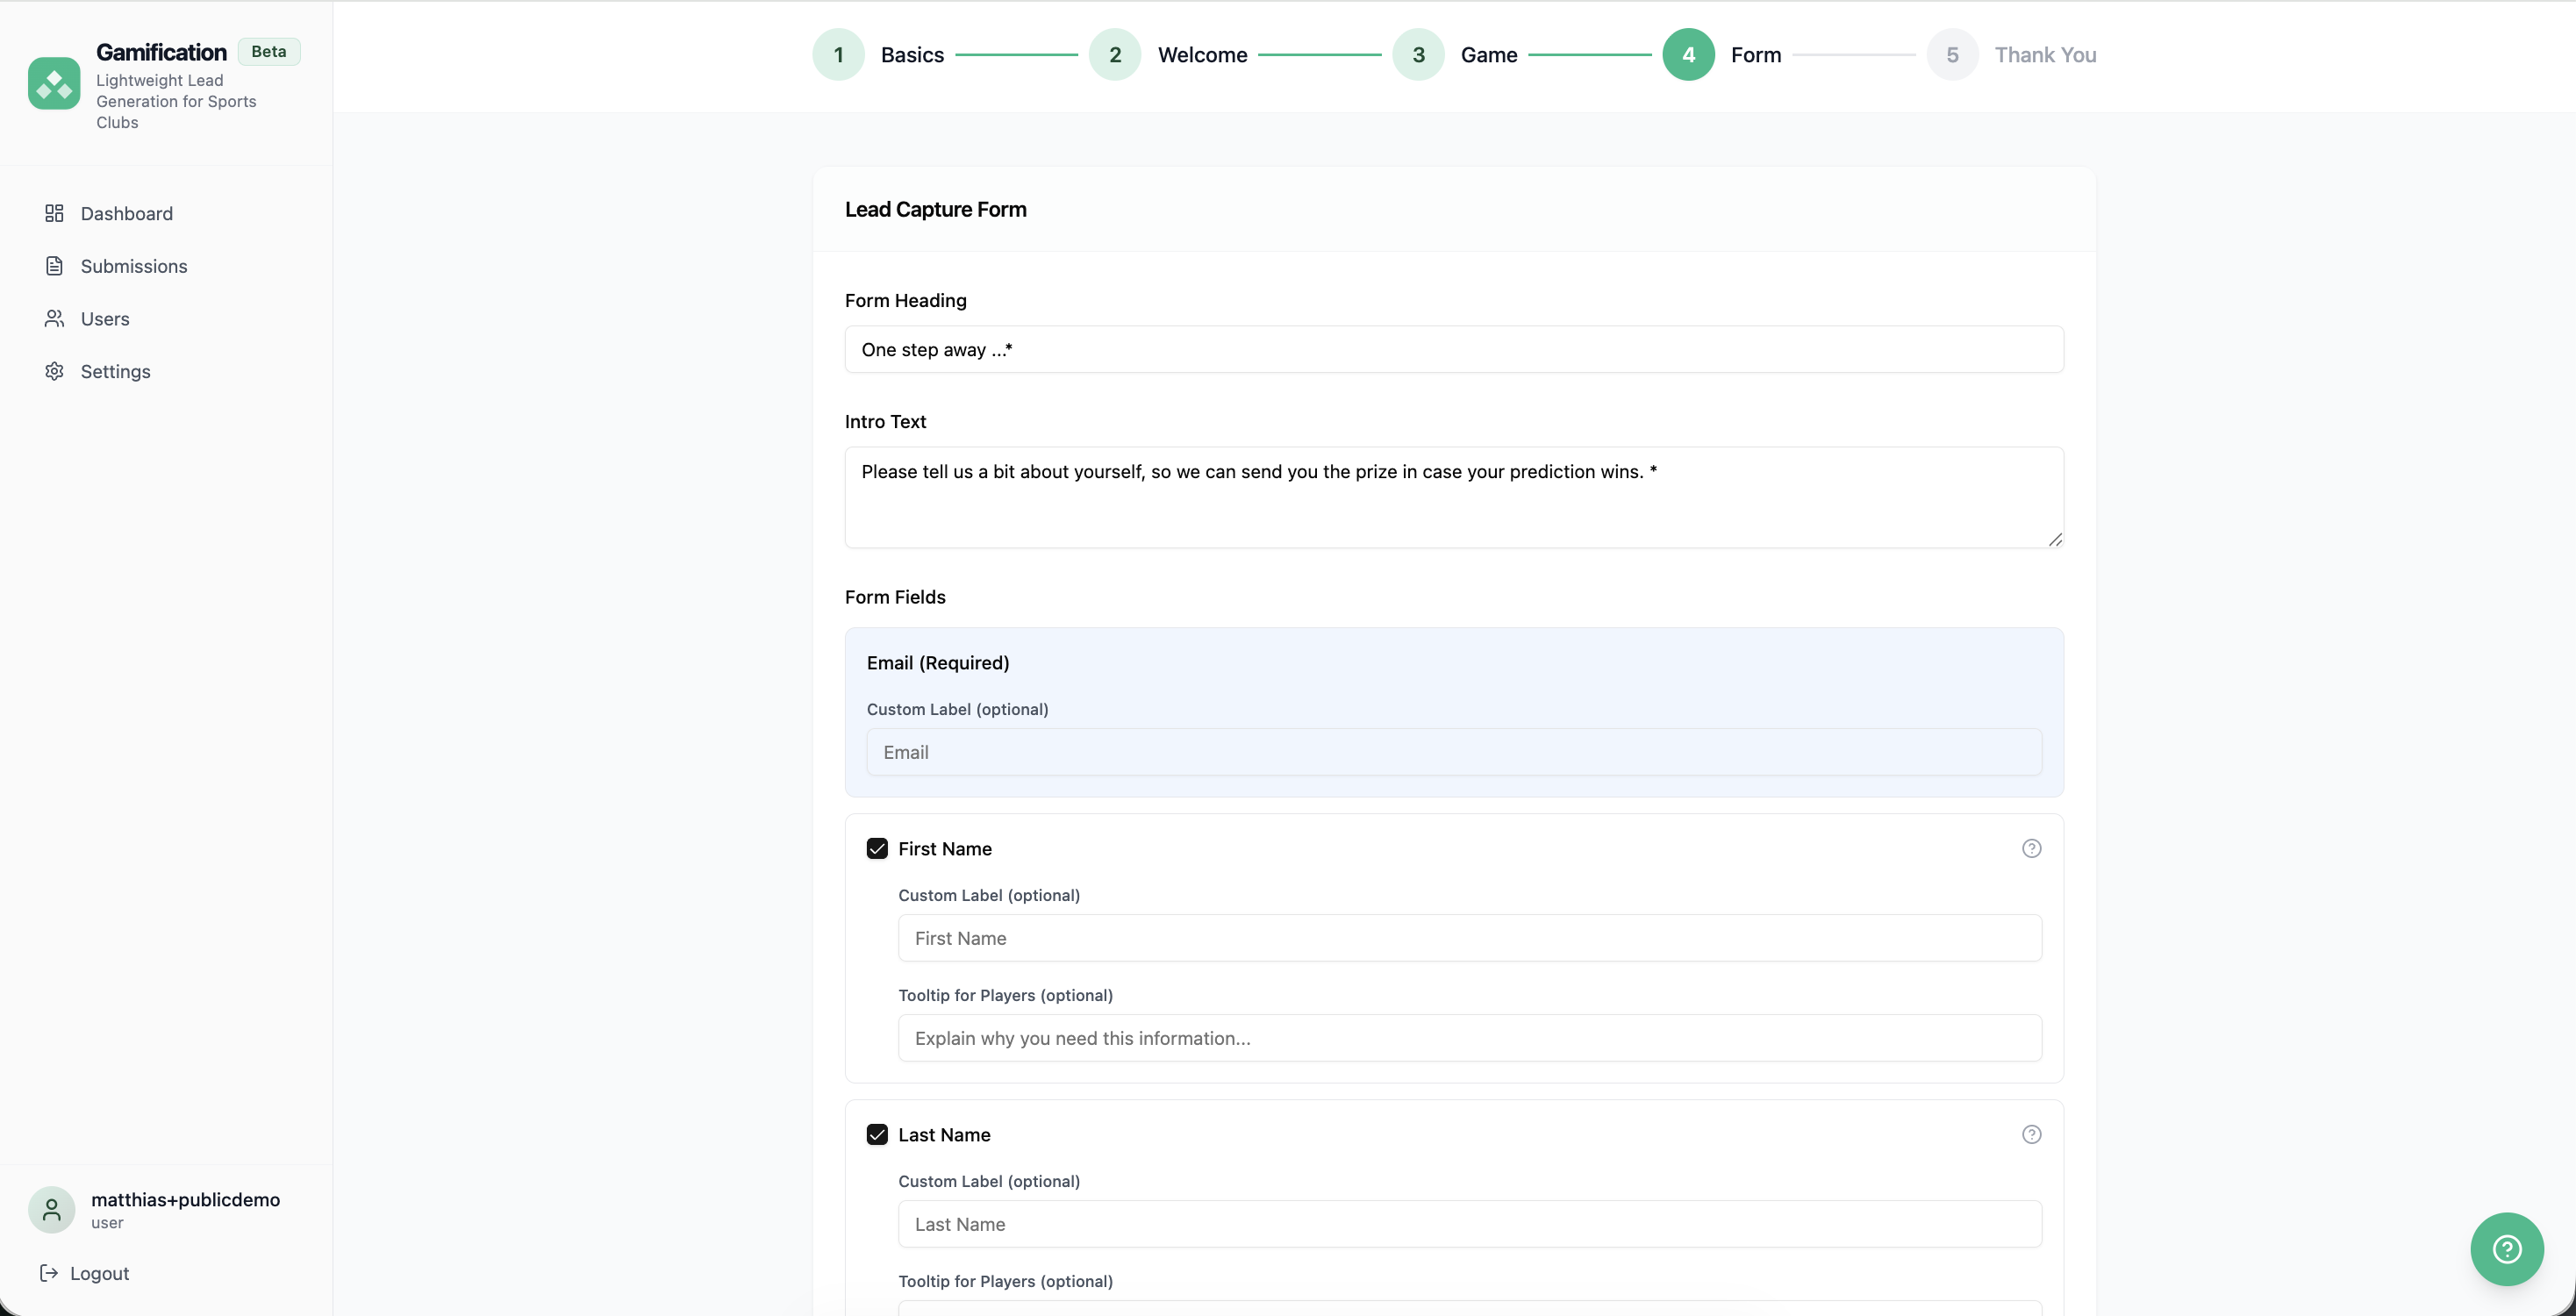2576x1316 pixels.
Task: Click the help icon beside First Name
Action: 2031,847
